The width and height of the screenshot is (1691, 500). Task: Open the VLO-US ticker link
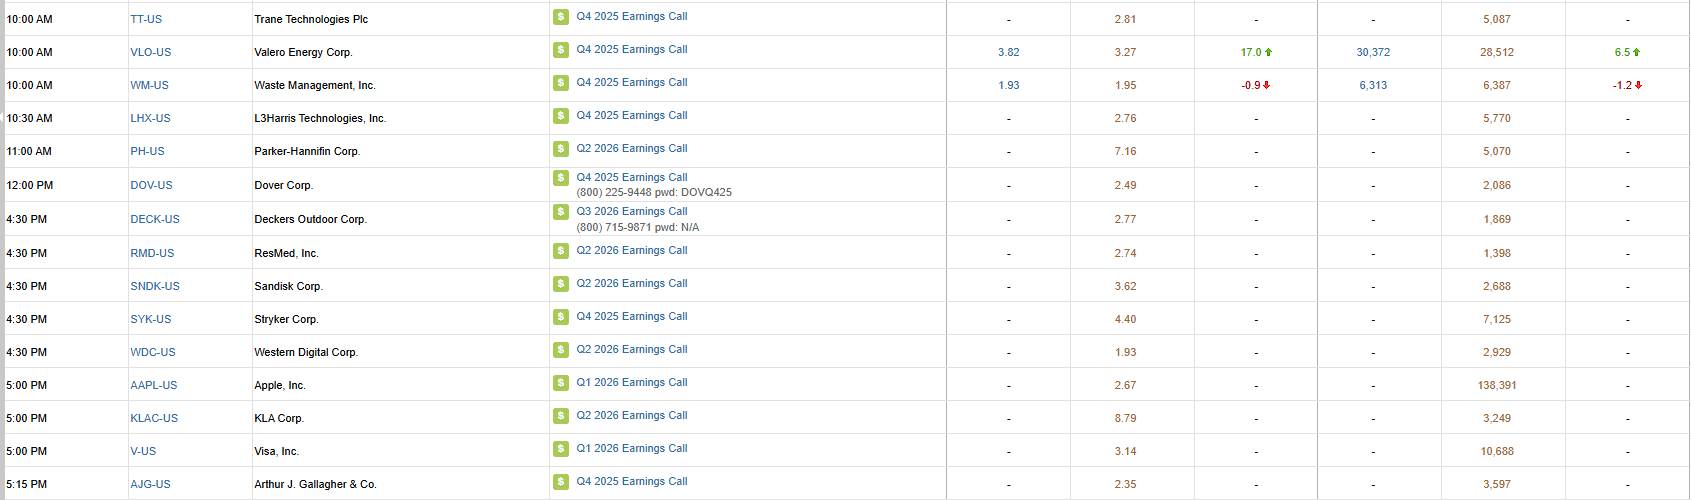tap(150, 52)
